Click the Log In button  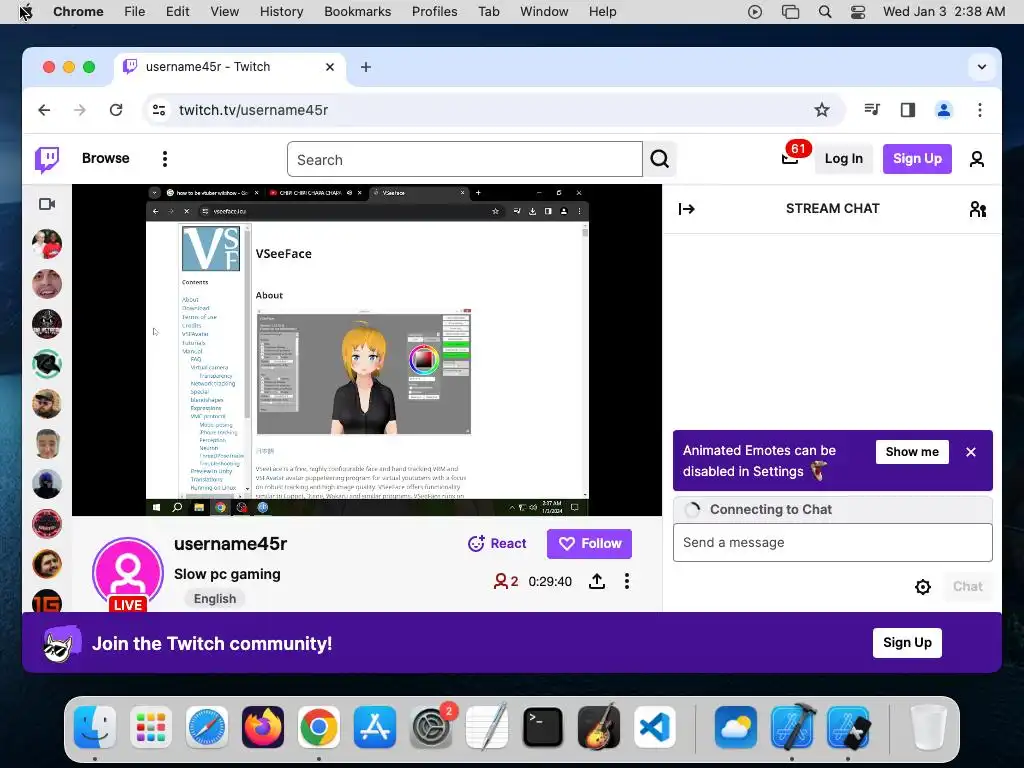tap(844, 159)
